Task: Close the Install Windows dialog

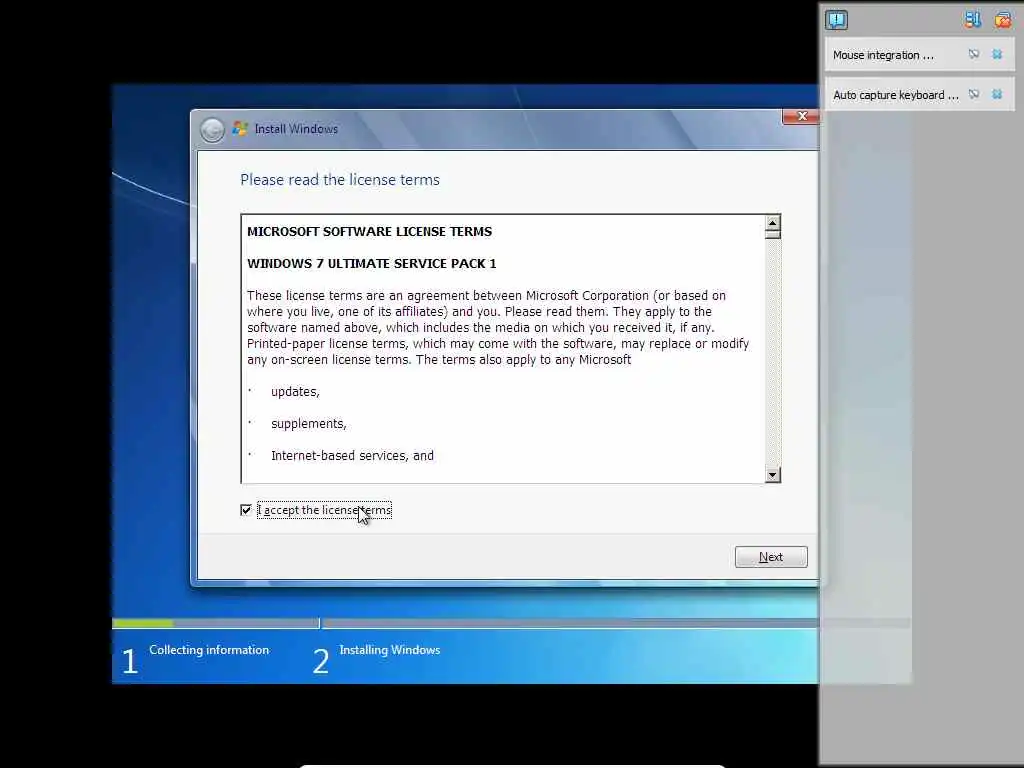Action: click(x=801, y=116)
